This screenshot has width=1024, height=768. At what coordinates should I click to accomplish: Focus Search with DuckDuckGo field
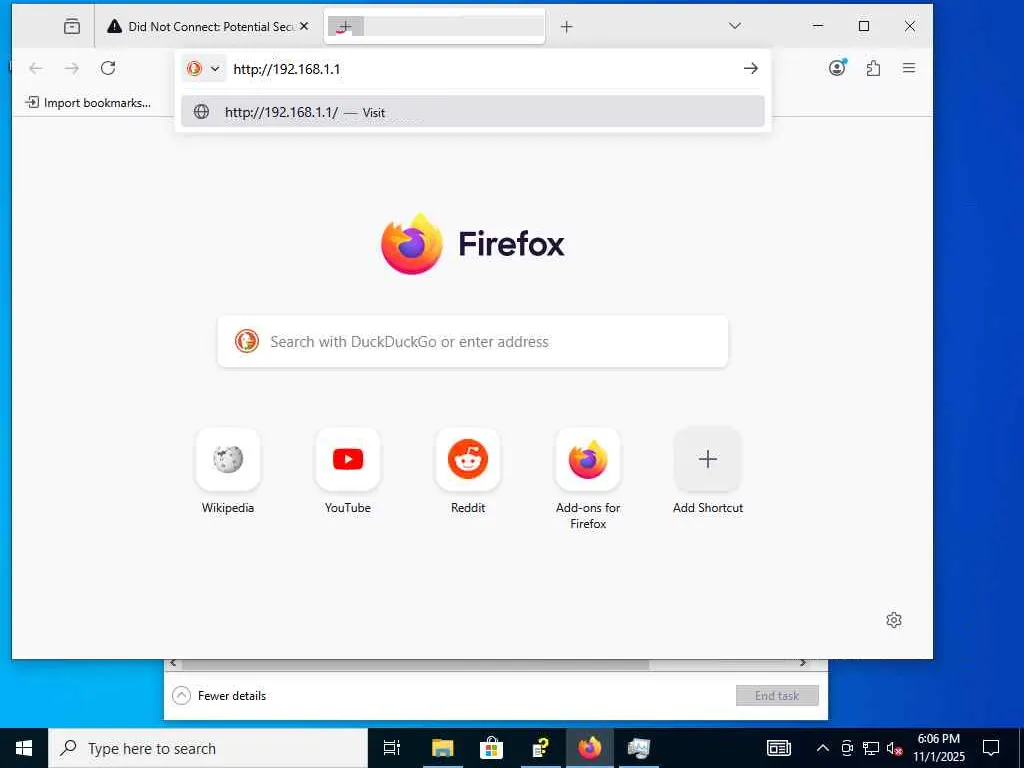[x=472, y=342]
